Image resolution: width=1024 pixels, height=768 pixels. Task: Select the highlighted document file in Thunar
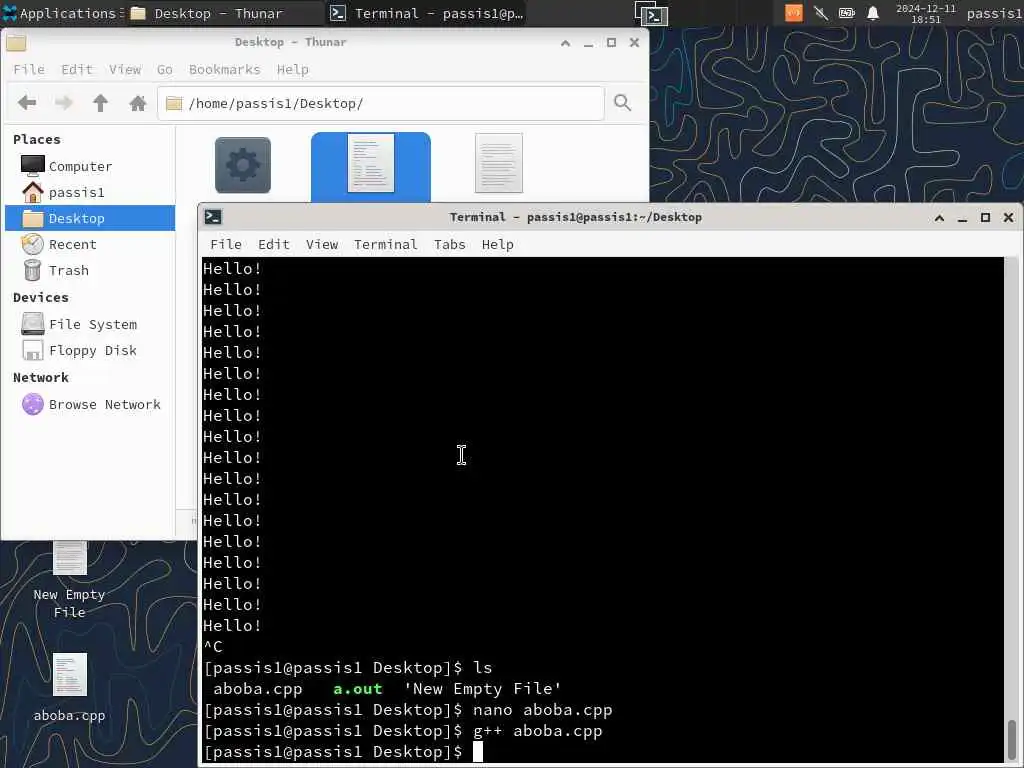coord(371,163)
